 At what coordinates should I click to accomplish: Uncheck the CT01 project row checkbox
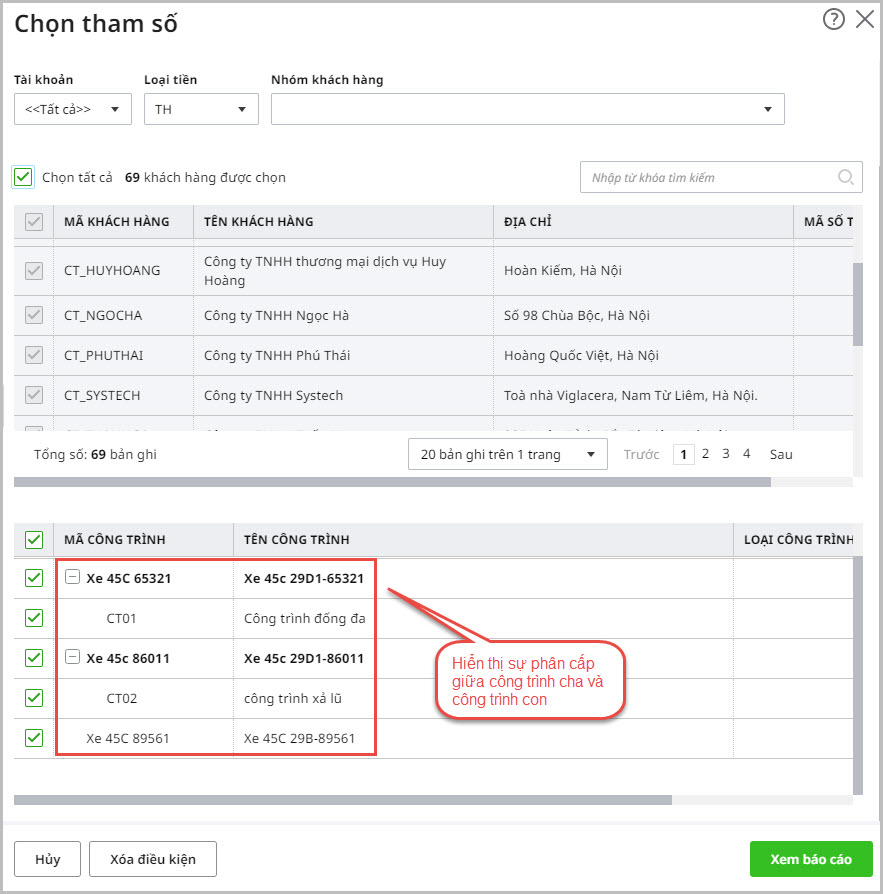point(34,618)
